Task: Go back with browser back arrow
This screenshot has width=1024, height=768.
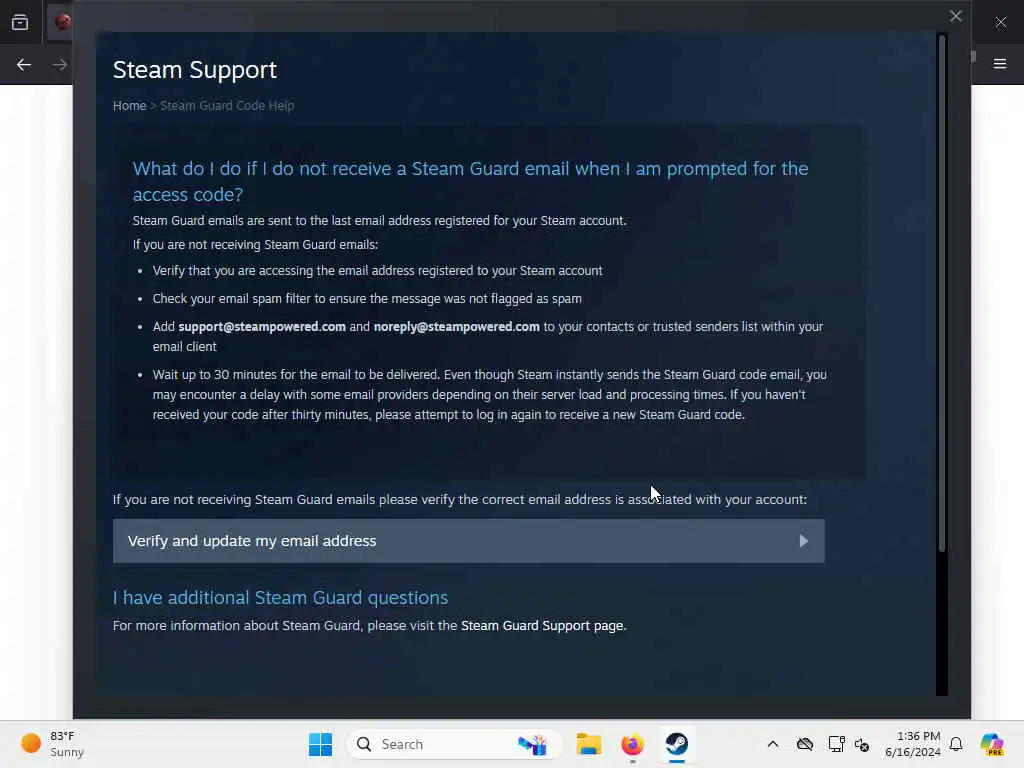Action: pos(24,65)
